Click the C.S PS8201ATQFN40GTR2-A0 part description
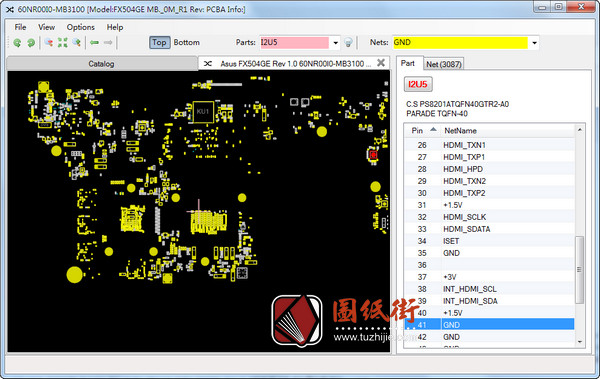This screenshot has width=600, height=379. [x=458, y=104]
